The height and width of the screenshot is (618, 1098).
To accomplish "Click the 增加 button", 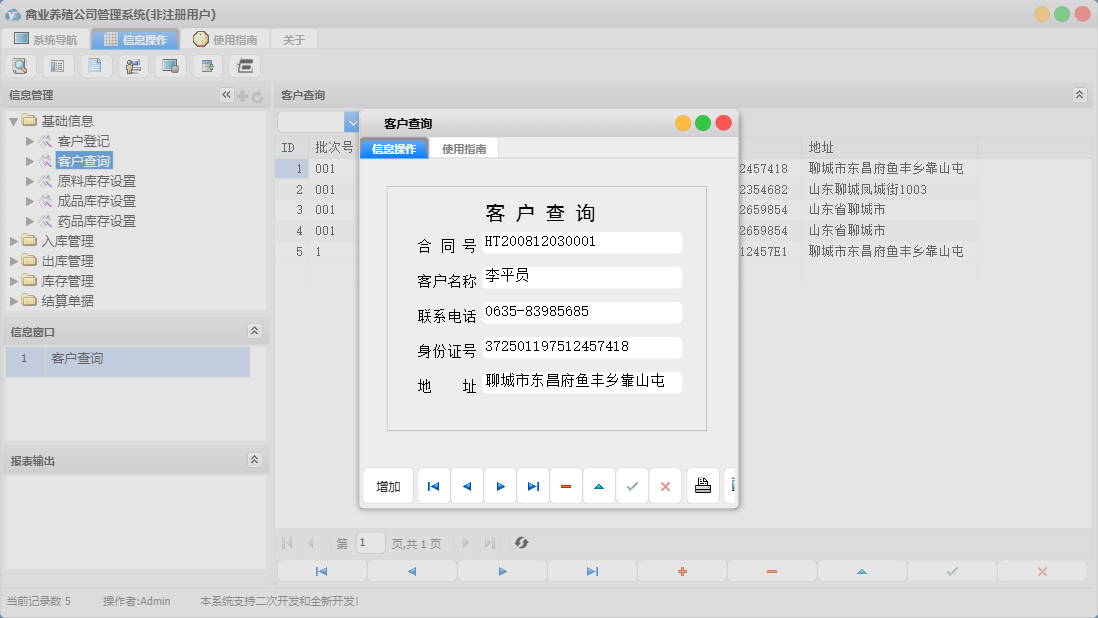I will (387, 486).
